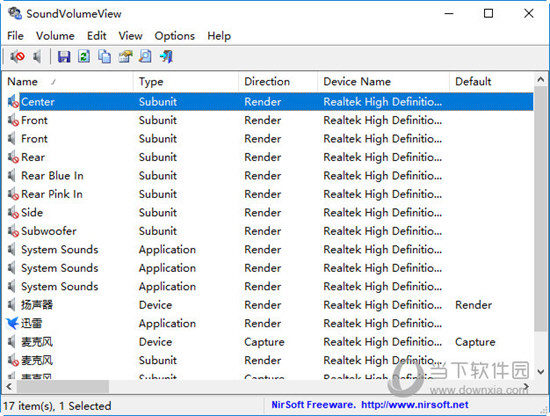Click the Exit door toolbar icon
This screenshot has width=550, height=416.
click(166, 56)
